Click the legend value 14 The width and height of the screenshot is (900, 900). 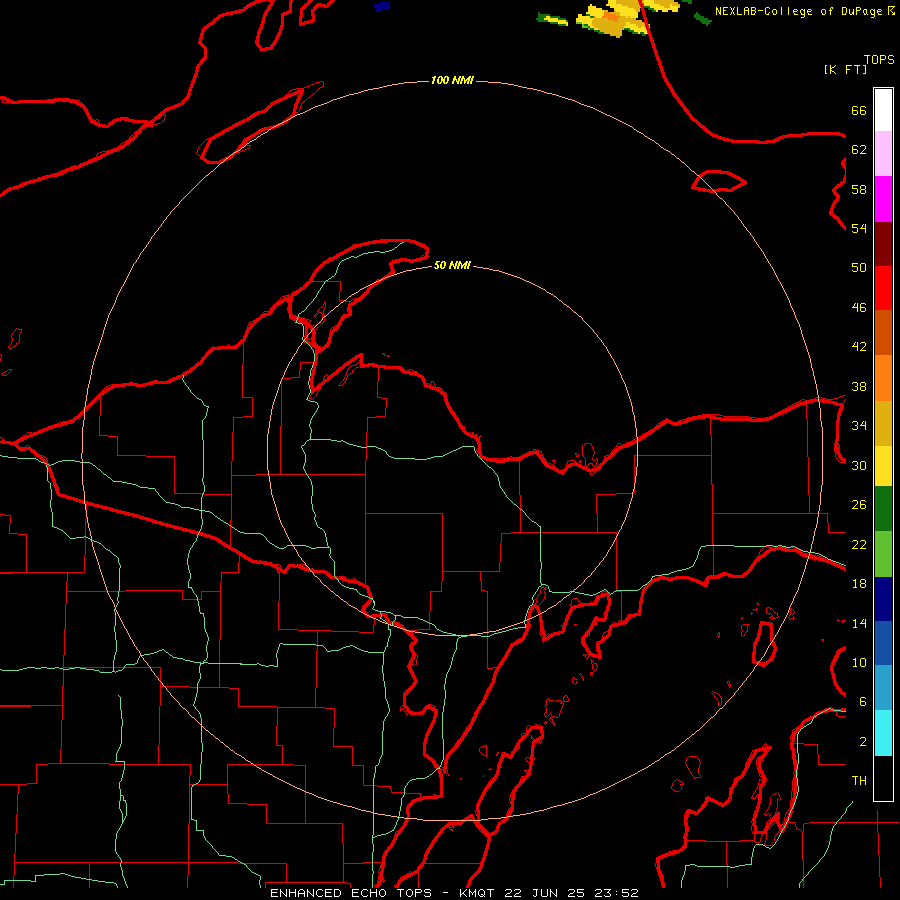coord(859,623)
